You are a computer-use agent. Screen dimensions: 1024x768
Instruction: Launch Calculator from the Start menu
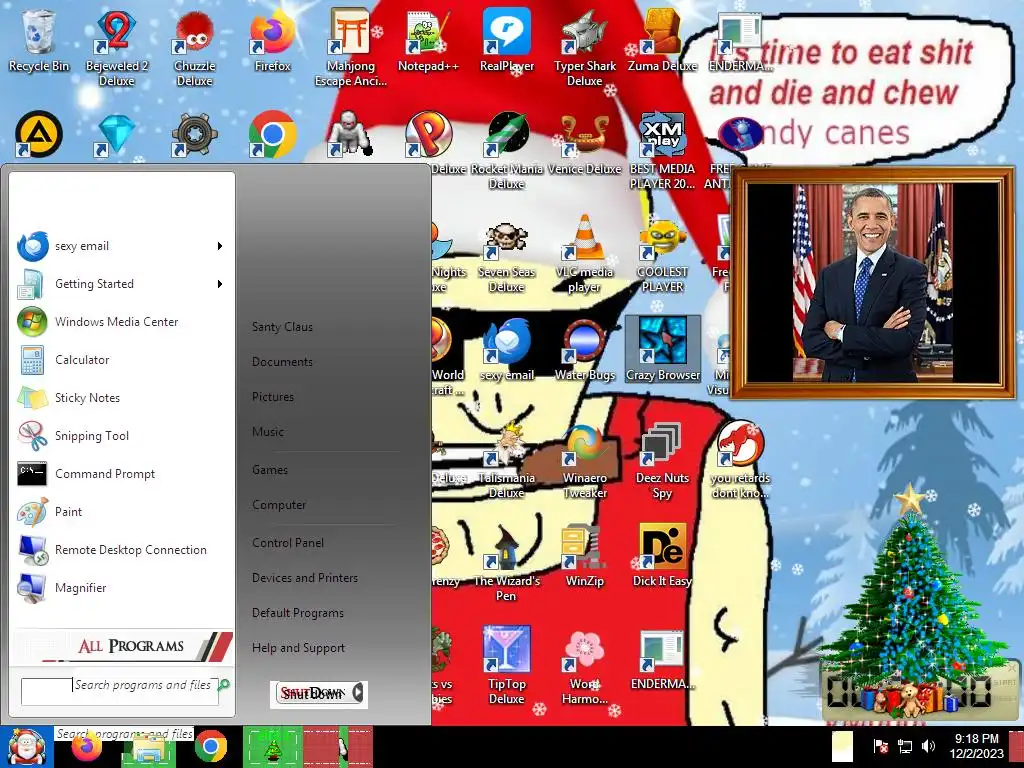(x=121, y=360)
